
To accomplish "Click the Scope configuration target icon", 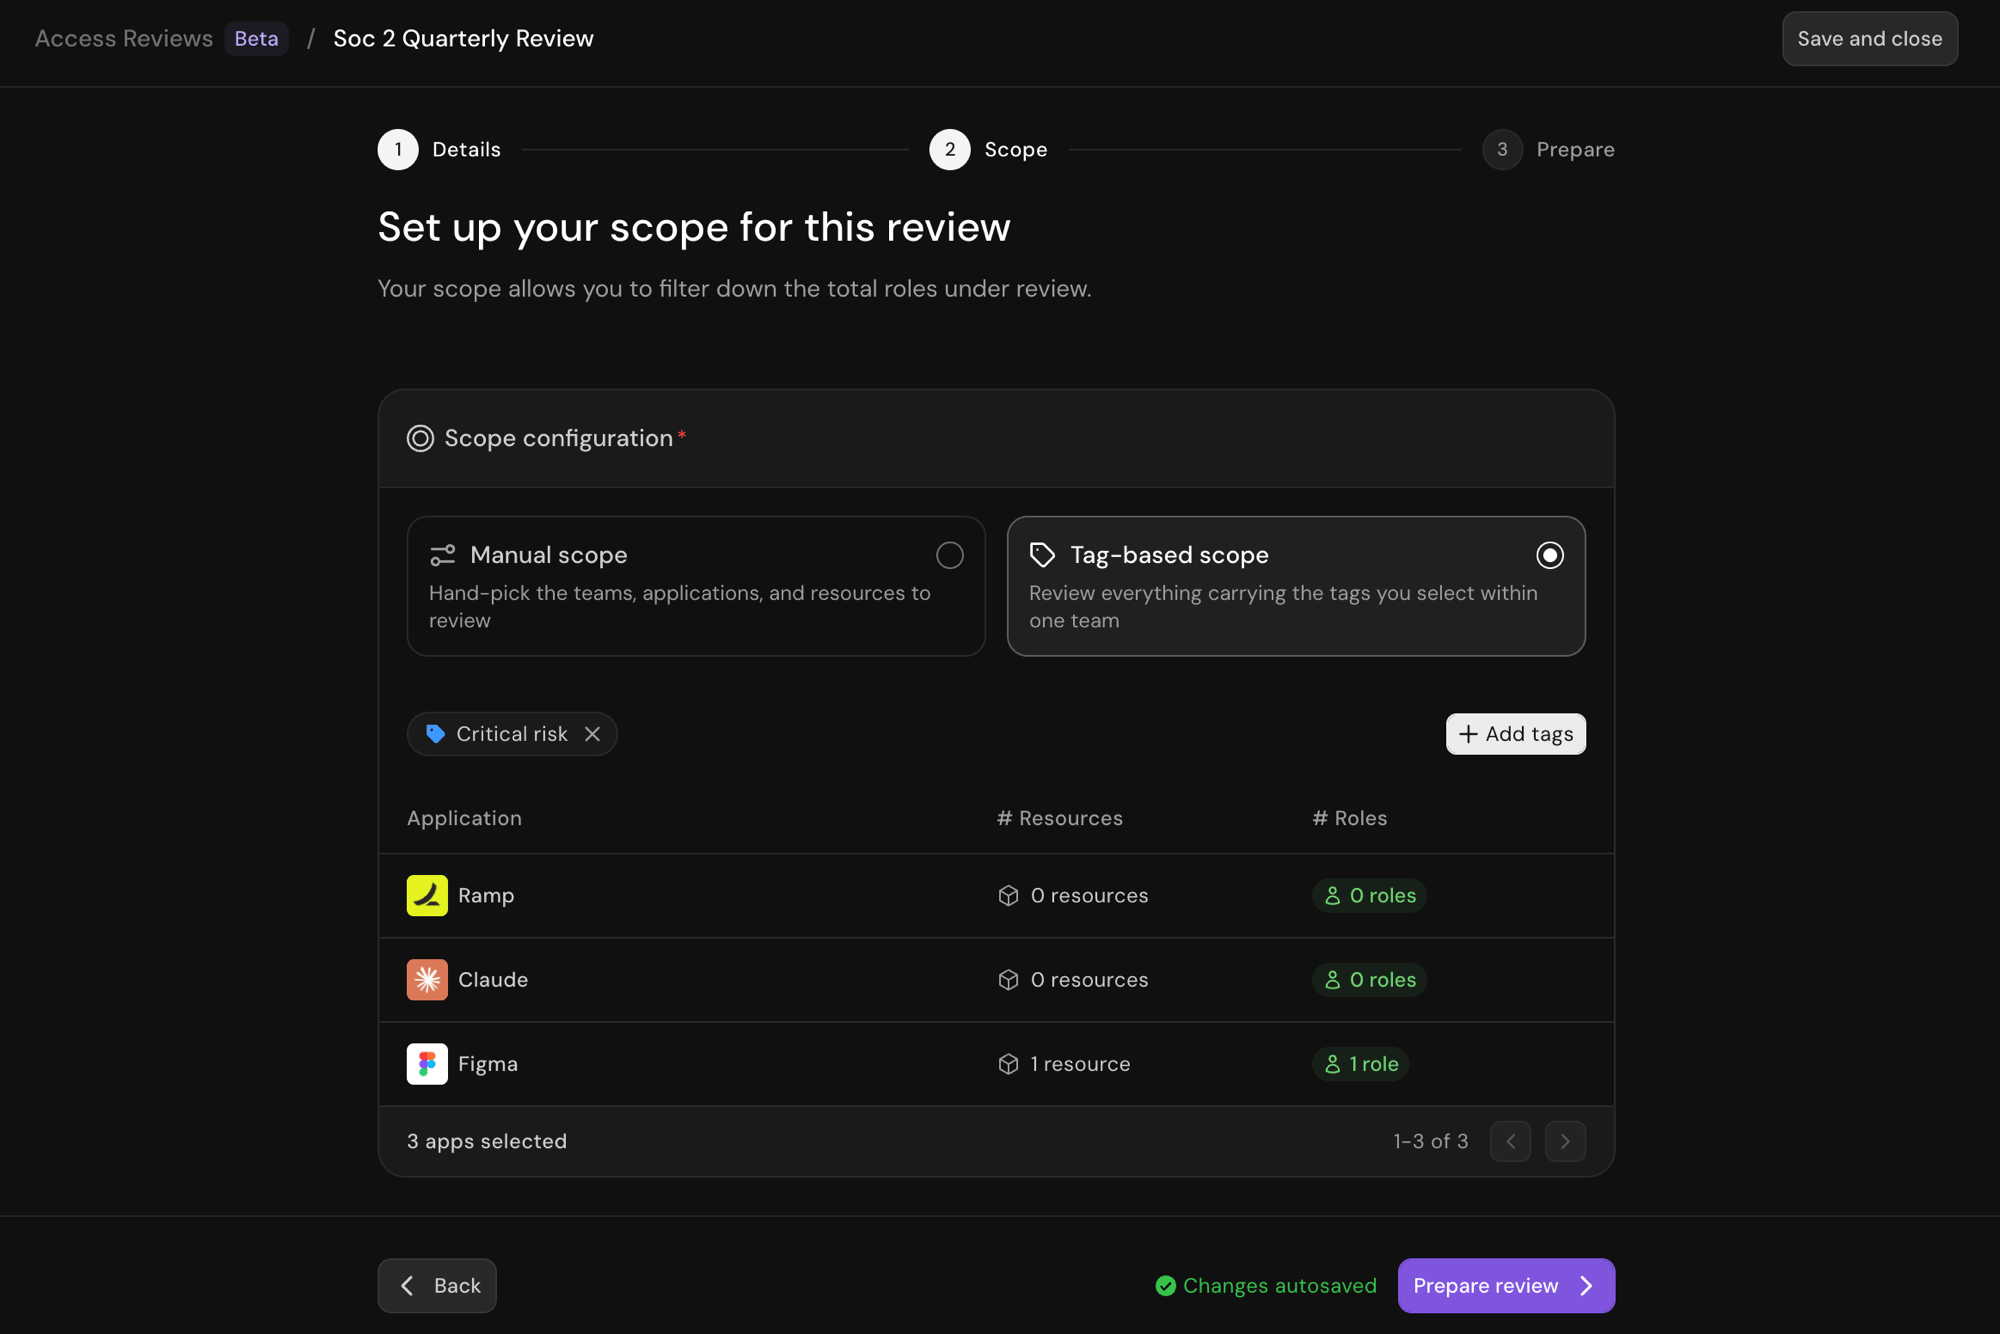I will (420, 438).
